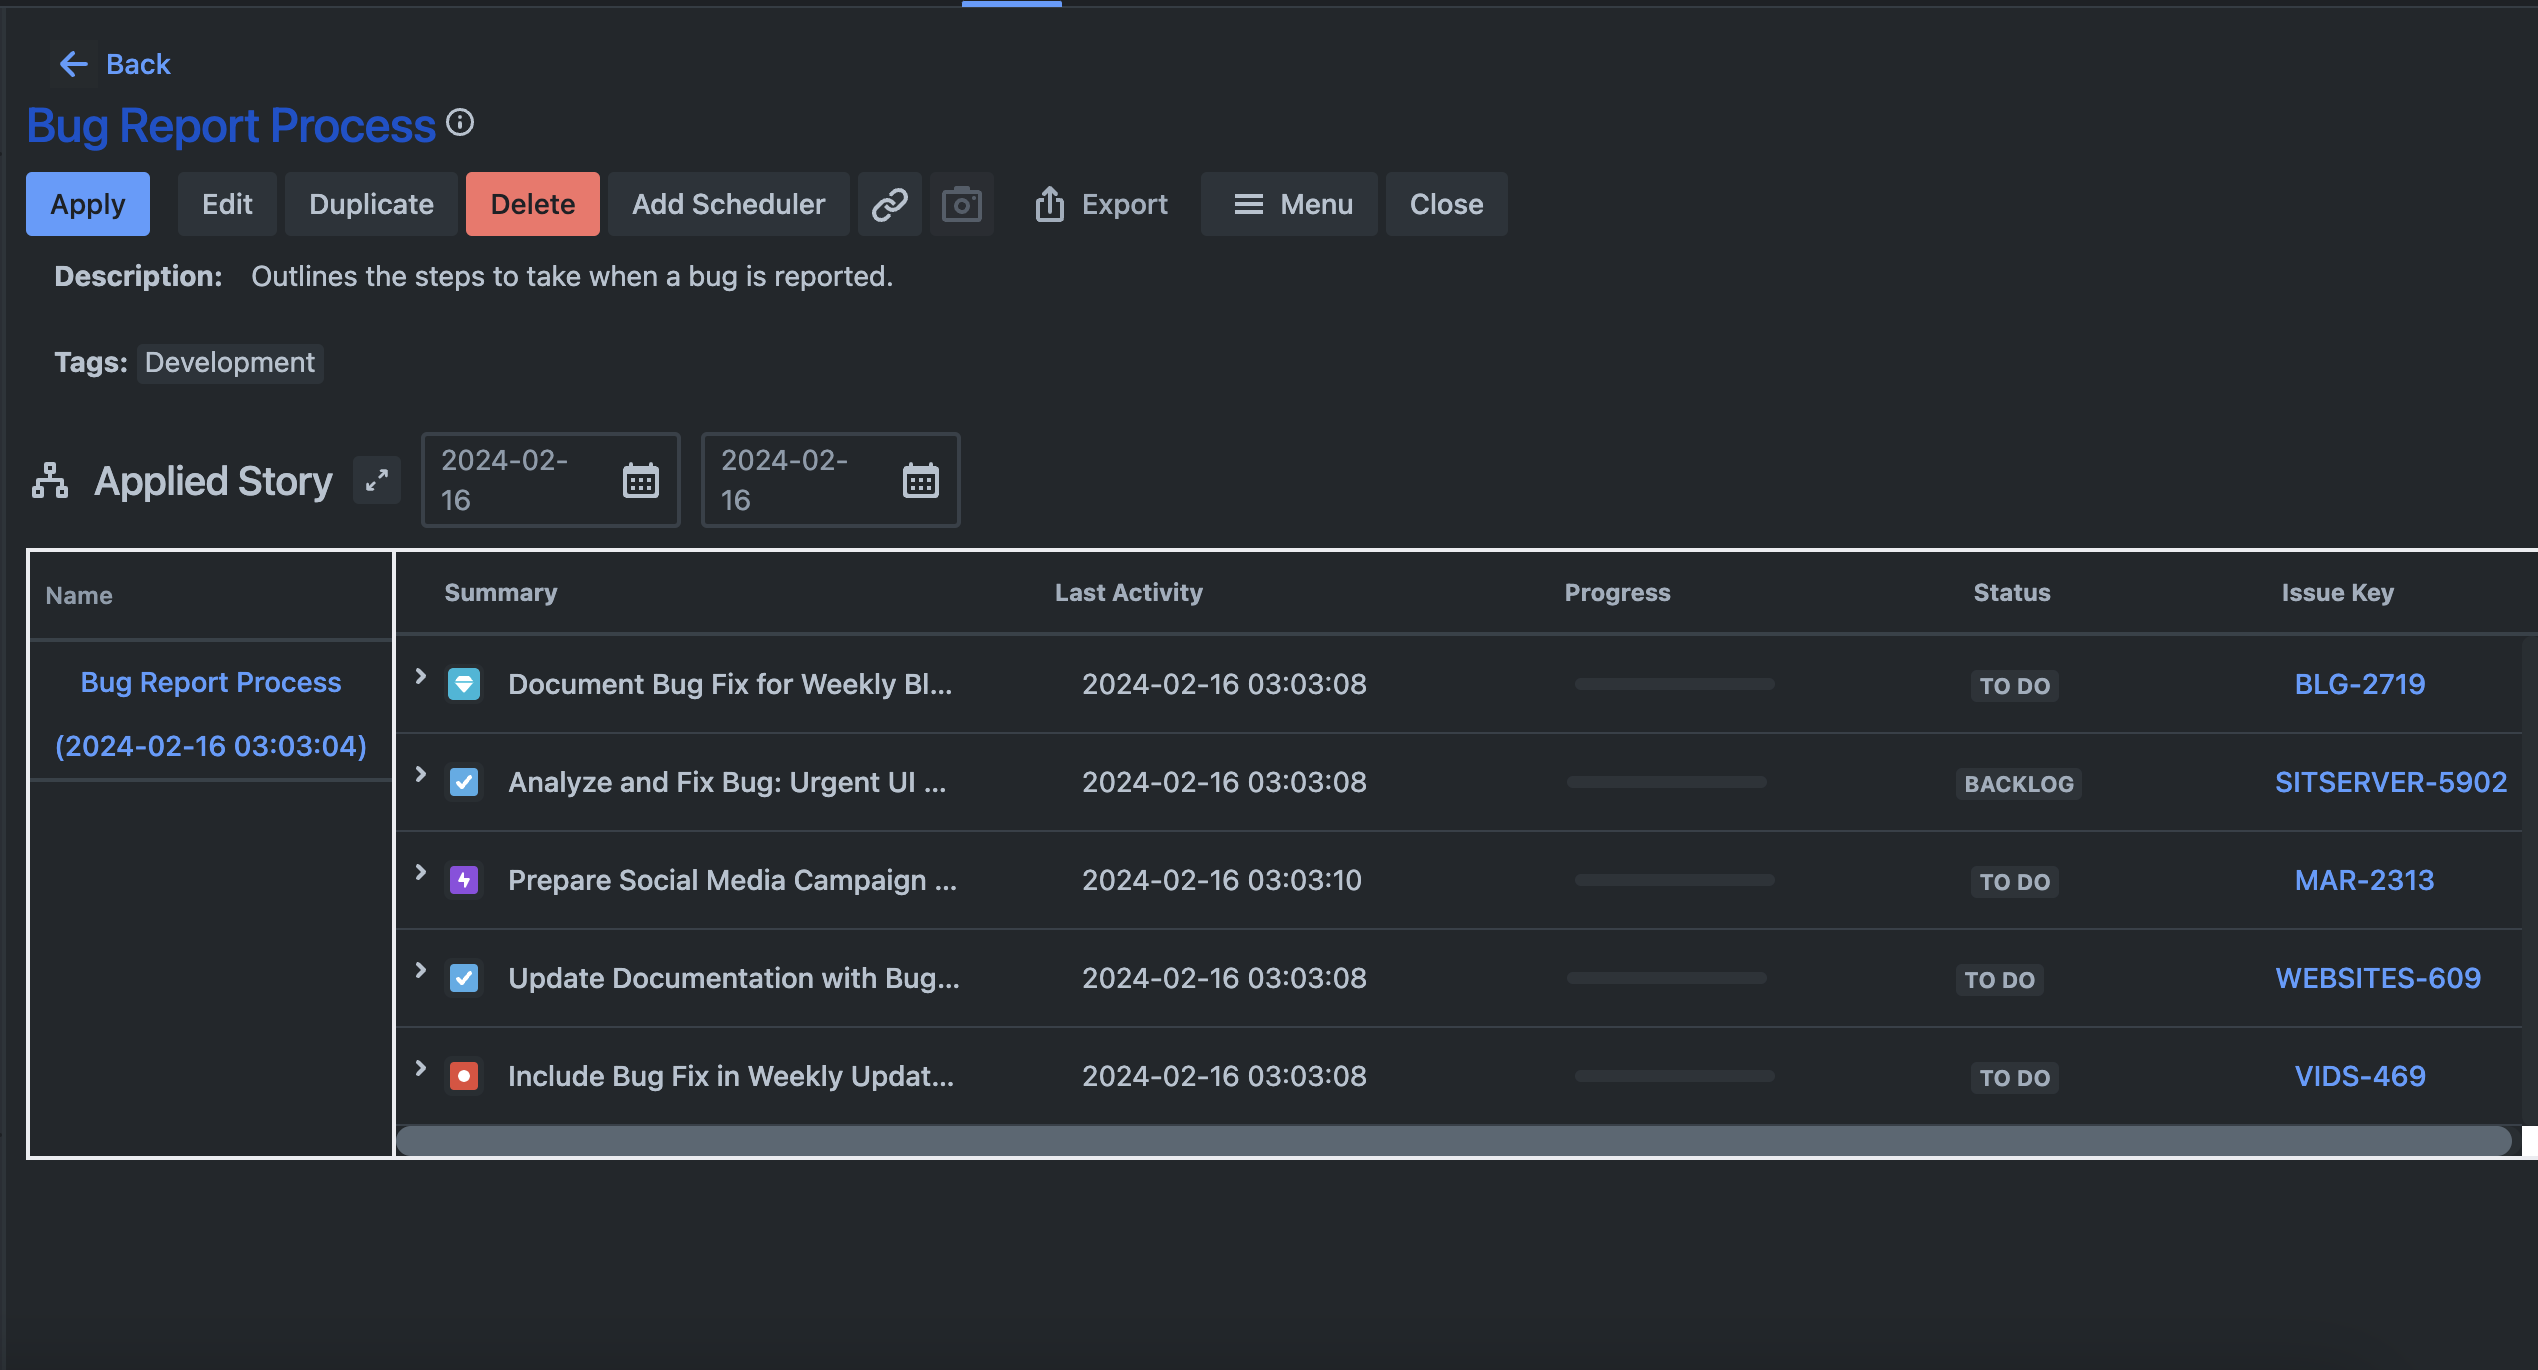Open the second date field calendar icon
The height and width of the screenshot is (1370, 2538).
(x=920, y=481)
